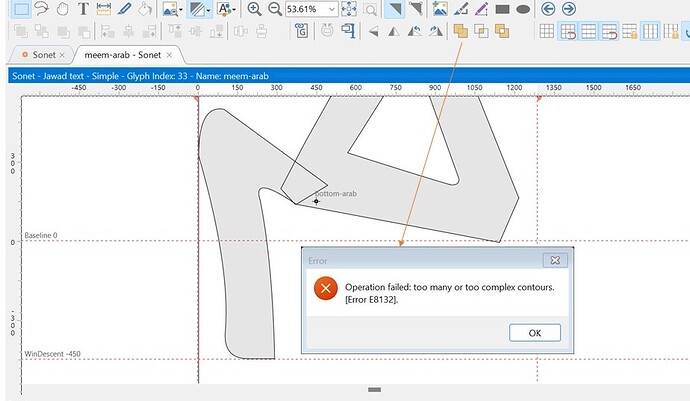Close the meem-arab - Sonet tab
This screenshot has height=401, width=690.
(x=169, y=55)
